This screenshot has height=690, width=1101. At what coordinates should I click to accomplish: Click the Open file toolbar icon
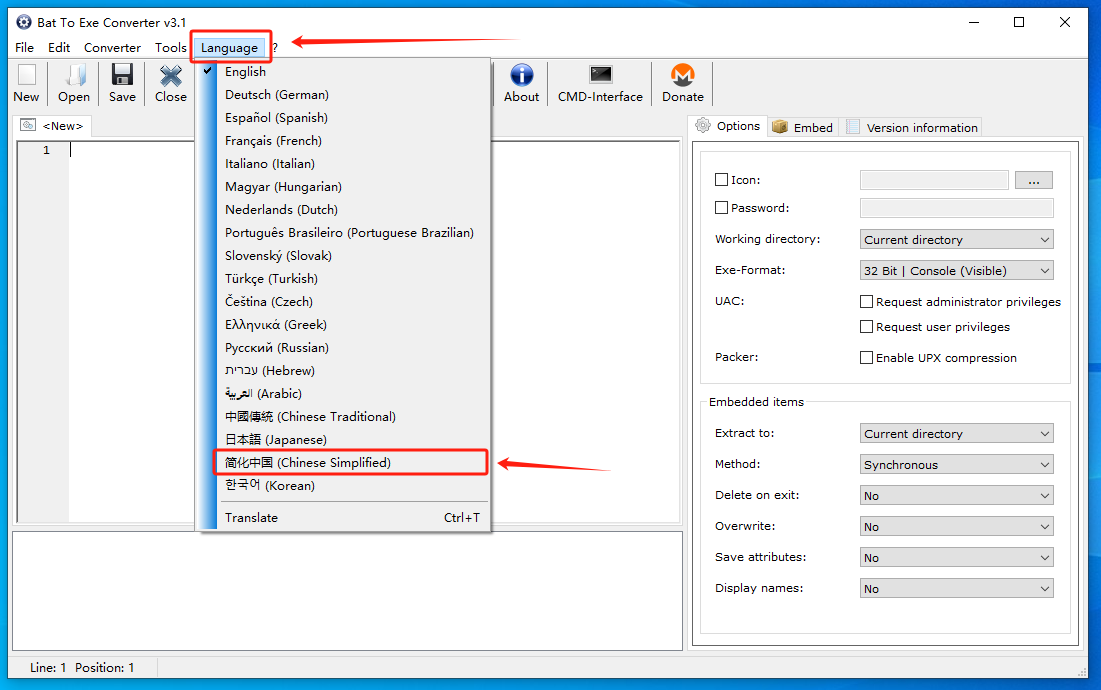74,75
